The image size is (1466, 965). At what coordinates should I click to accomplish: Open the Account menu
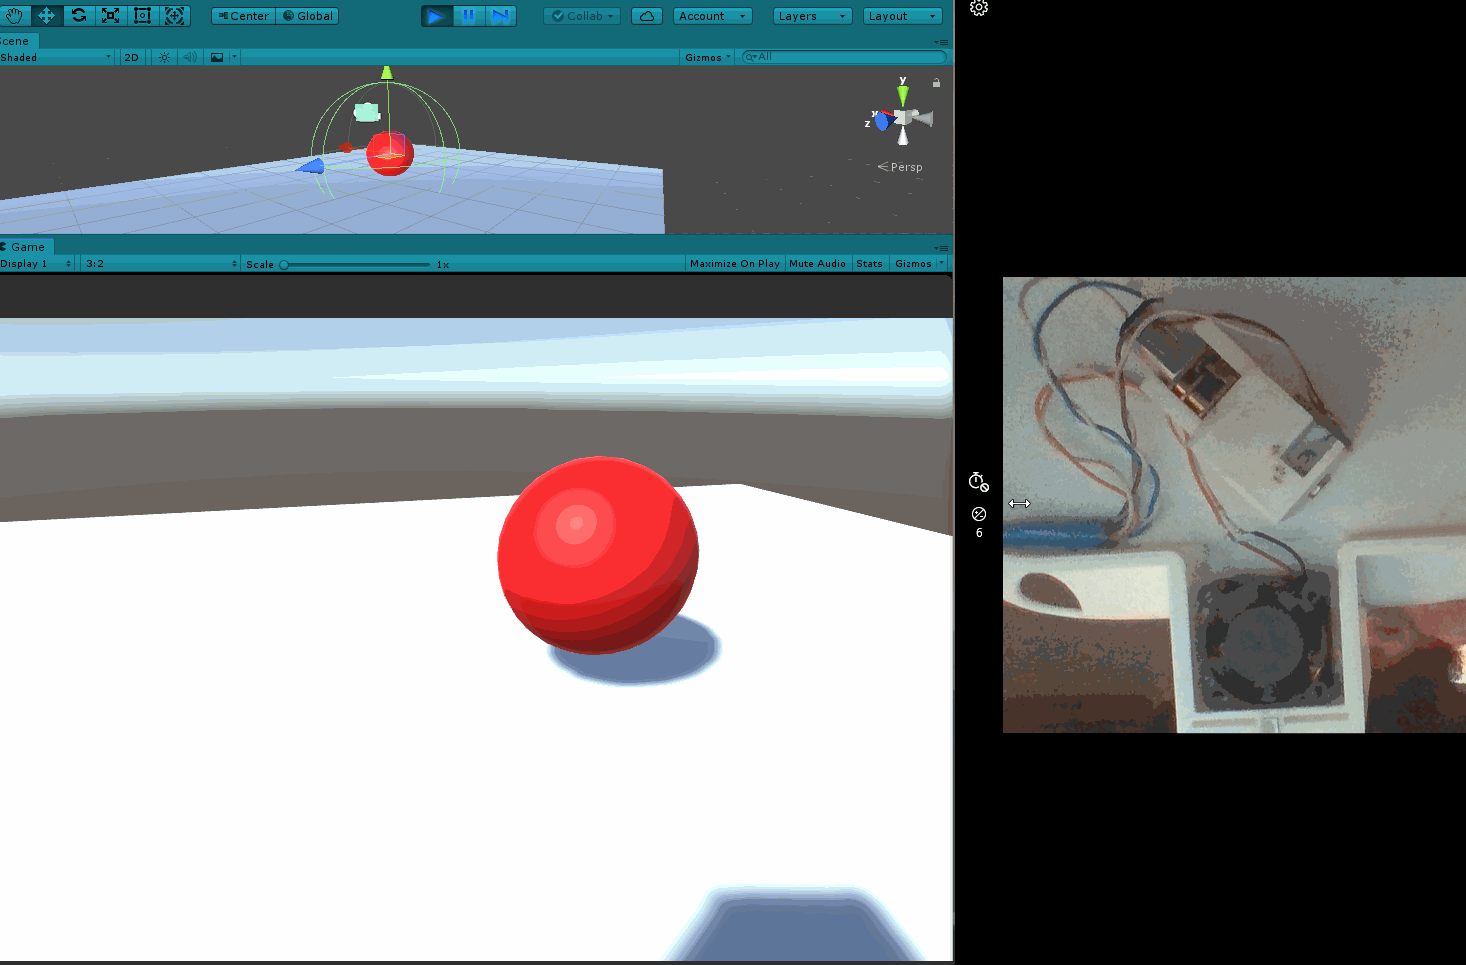pyautogui.click(x=711, y=15)
